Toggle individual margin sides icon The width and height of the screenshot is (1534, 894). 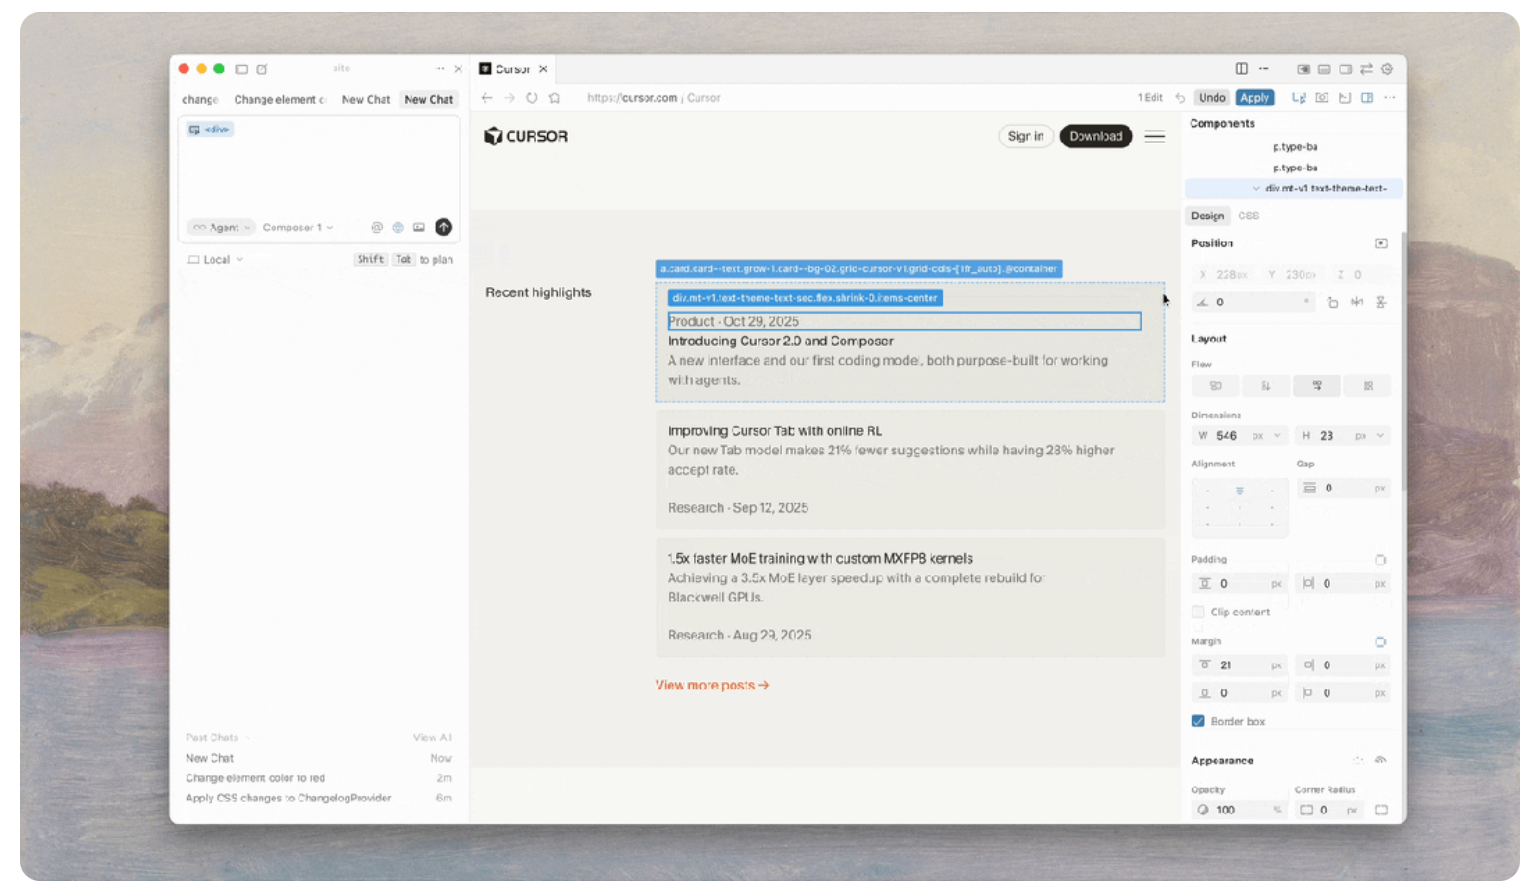[1380, 642]
